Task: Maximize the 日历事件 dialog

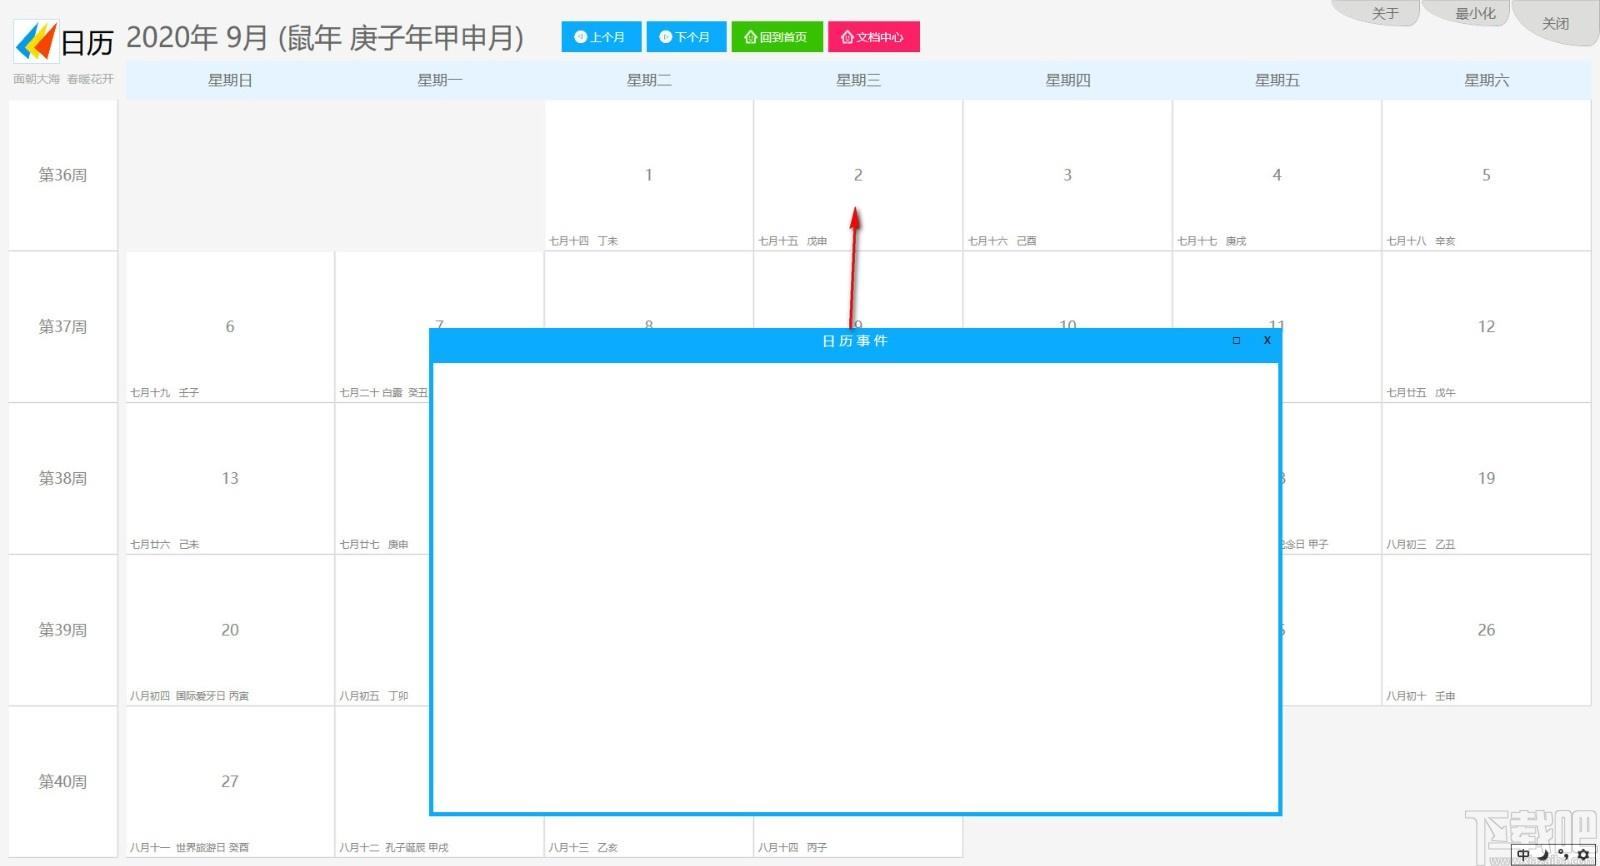Action: coord(1236,341)
